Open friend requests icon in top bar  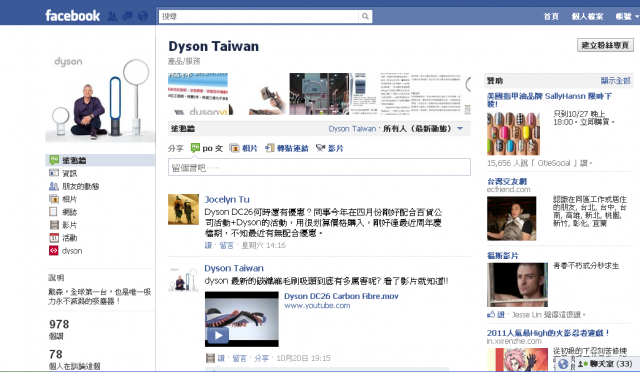112,16
